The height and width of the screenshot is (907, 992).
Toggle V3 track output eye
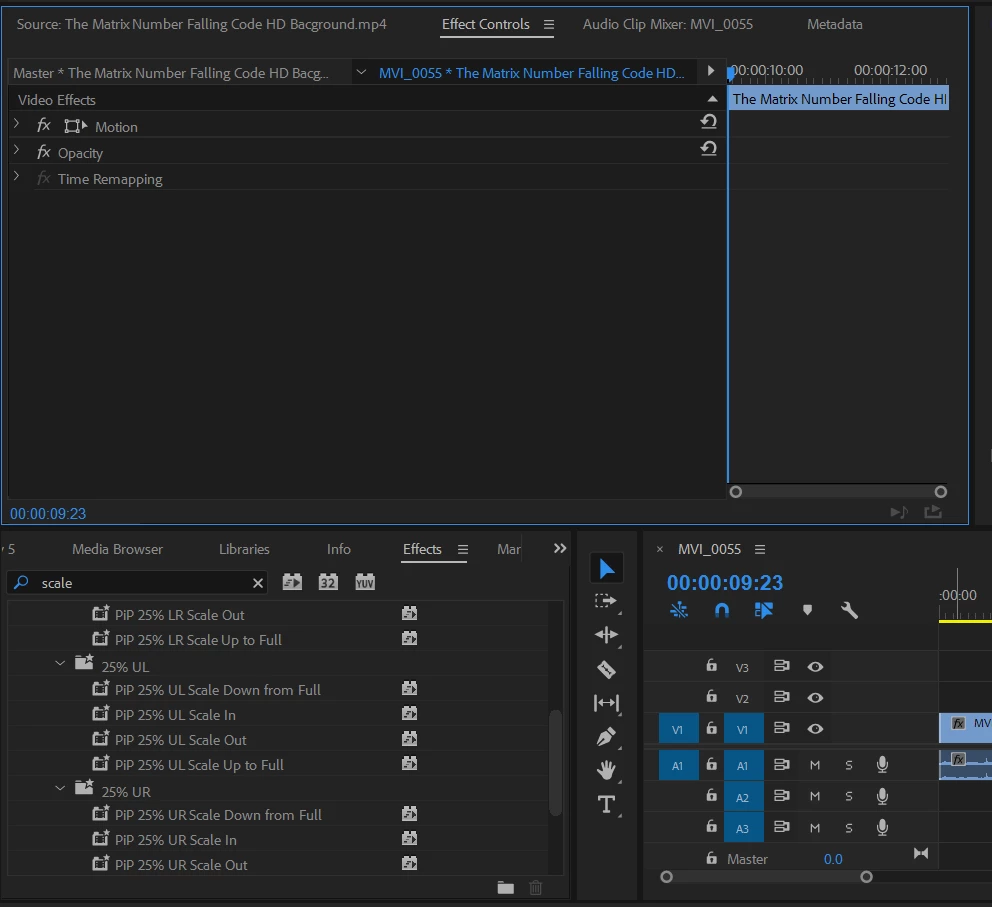pyautogui.click(x=815, y=667)
